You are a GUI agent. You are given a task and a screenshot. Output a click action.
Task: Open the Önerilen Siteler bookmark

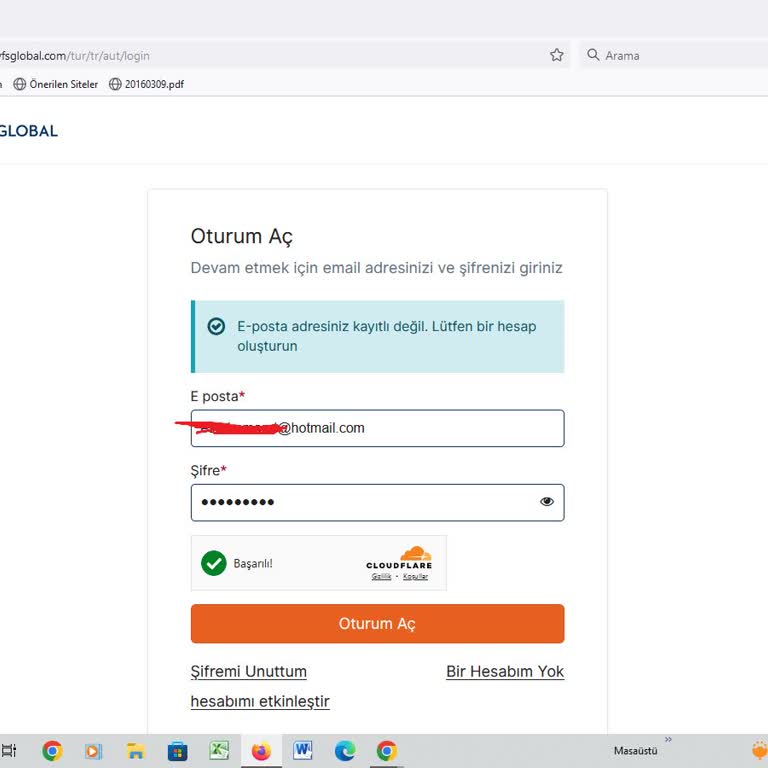click(x=55, y=84)
